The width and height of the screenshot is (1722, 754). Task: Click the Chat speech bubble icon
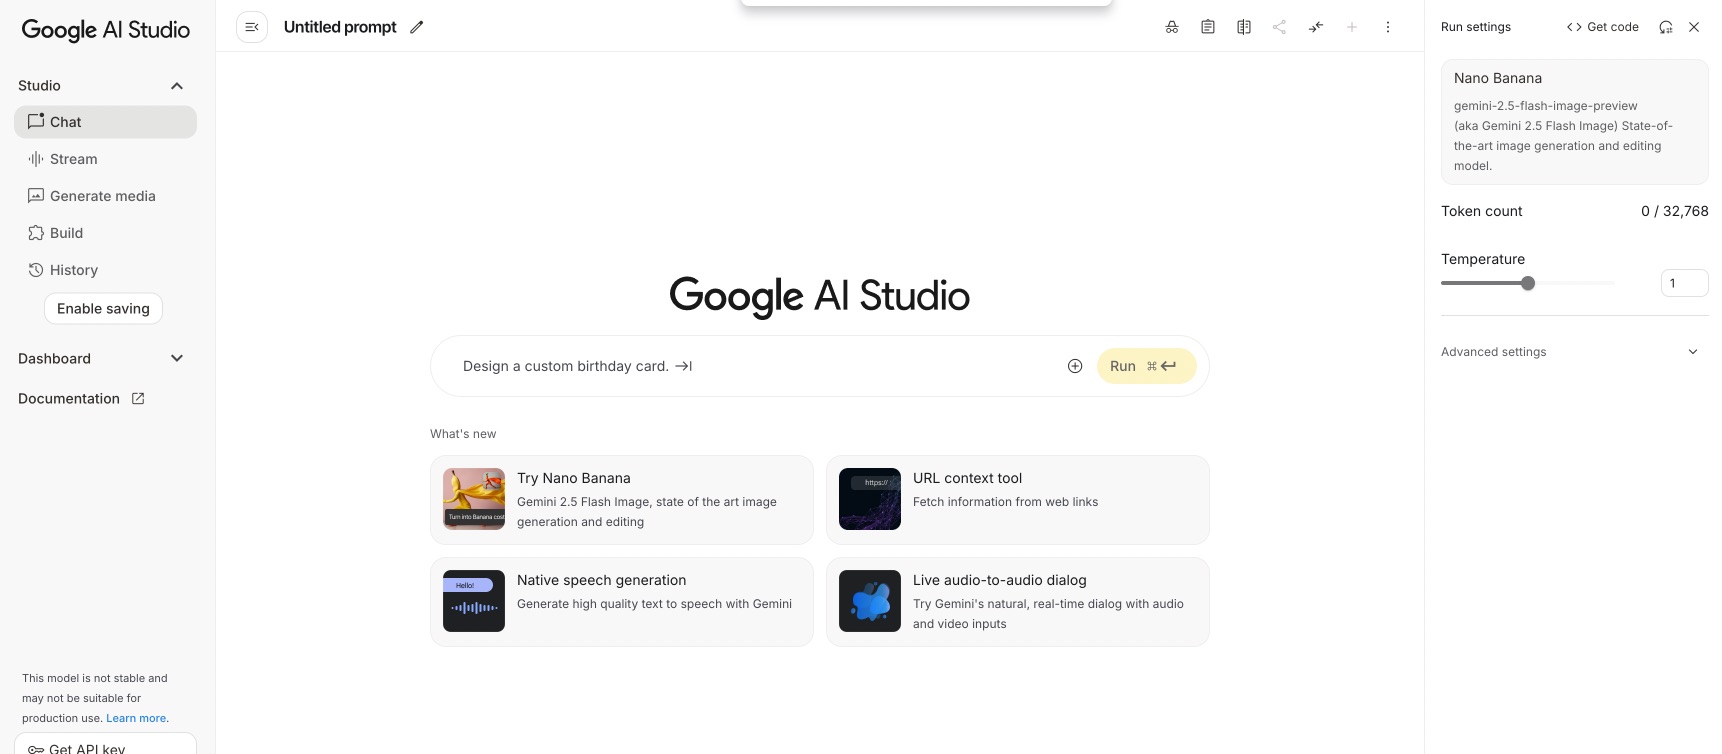36,121
